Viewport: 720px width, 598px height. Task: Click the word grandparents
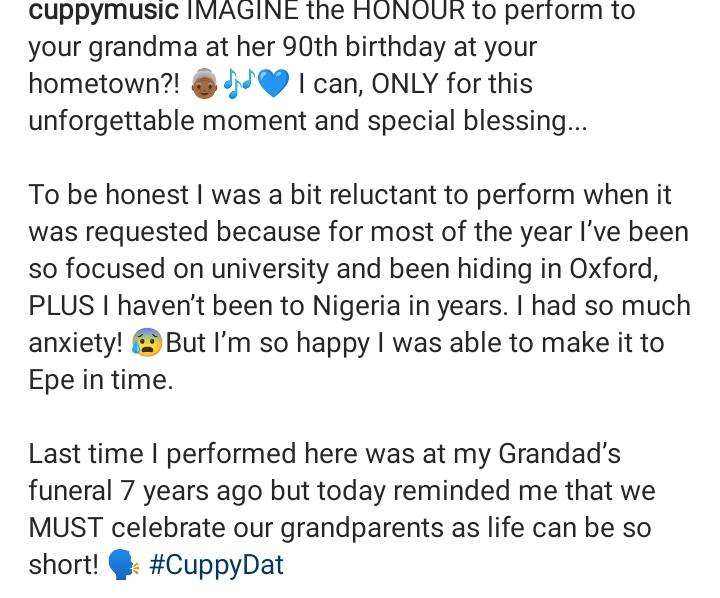(x=361, y=529)
